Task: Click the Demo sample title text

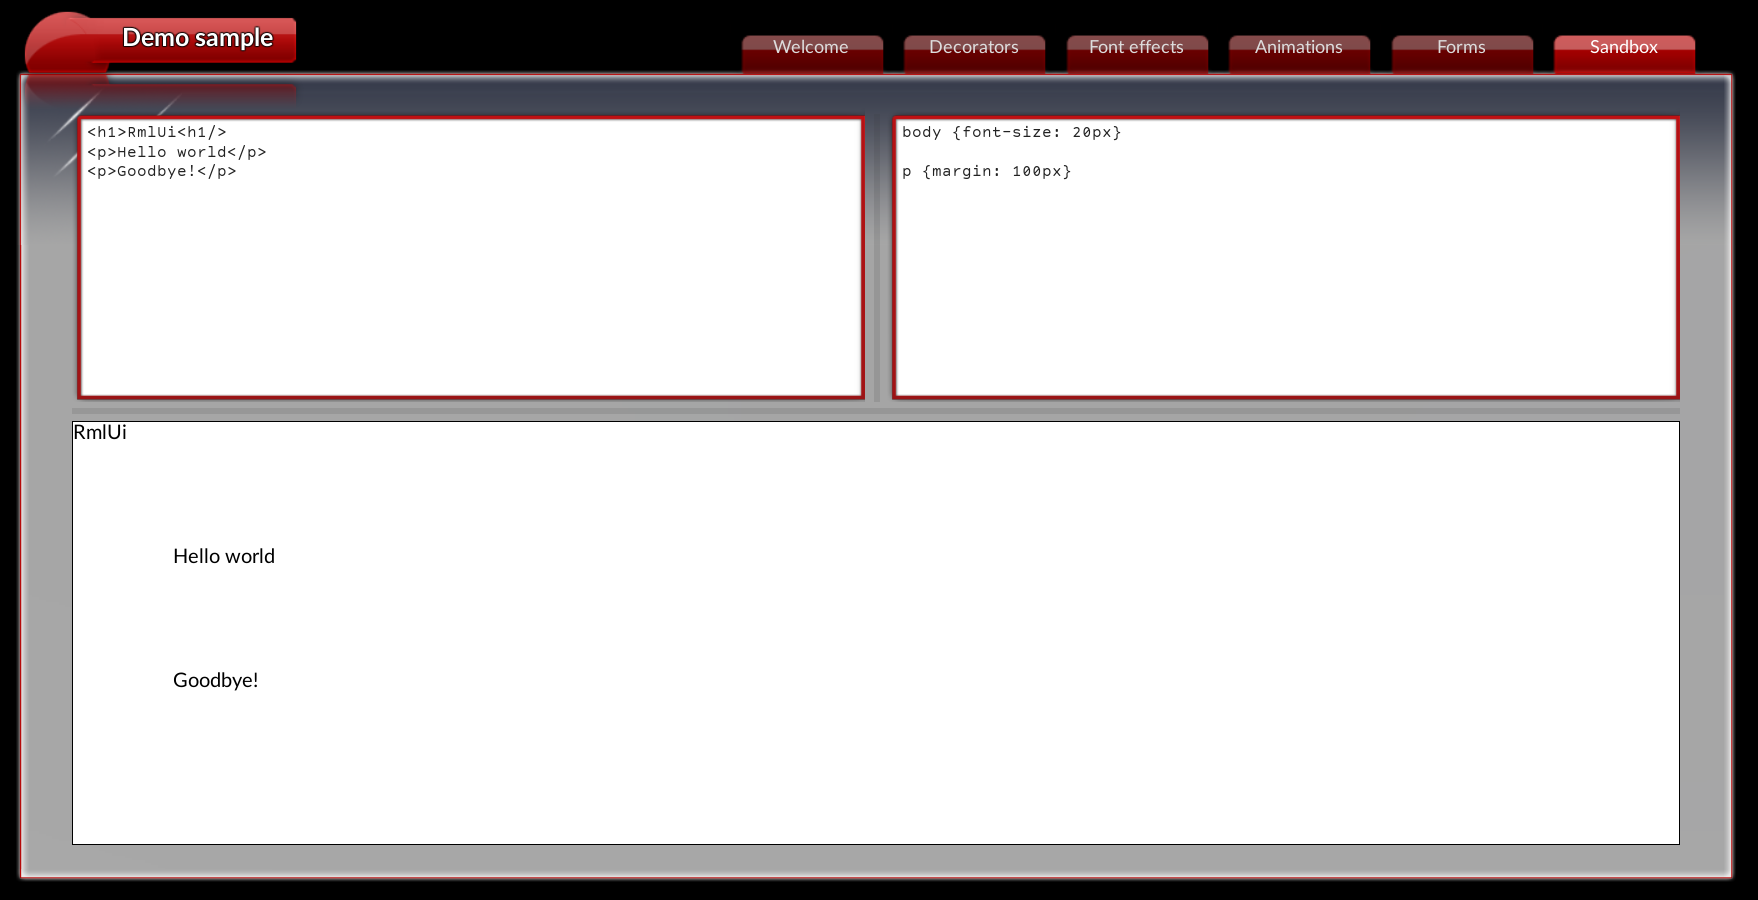Action: 197,37
